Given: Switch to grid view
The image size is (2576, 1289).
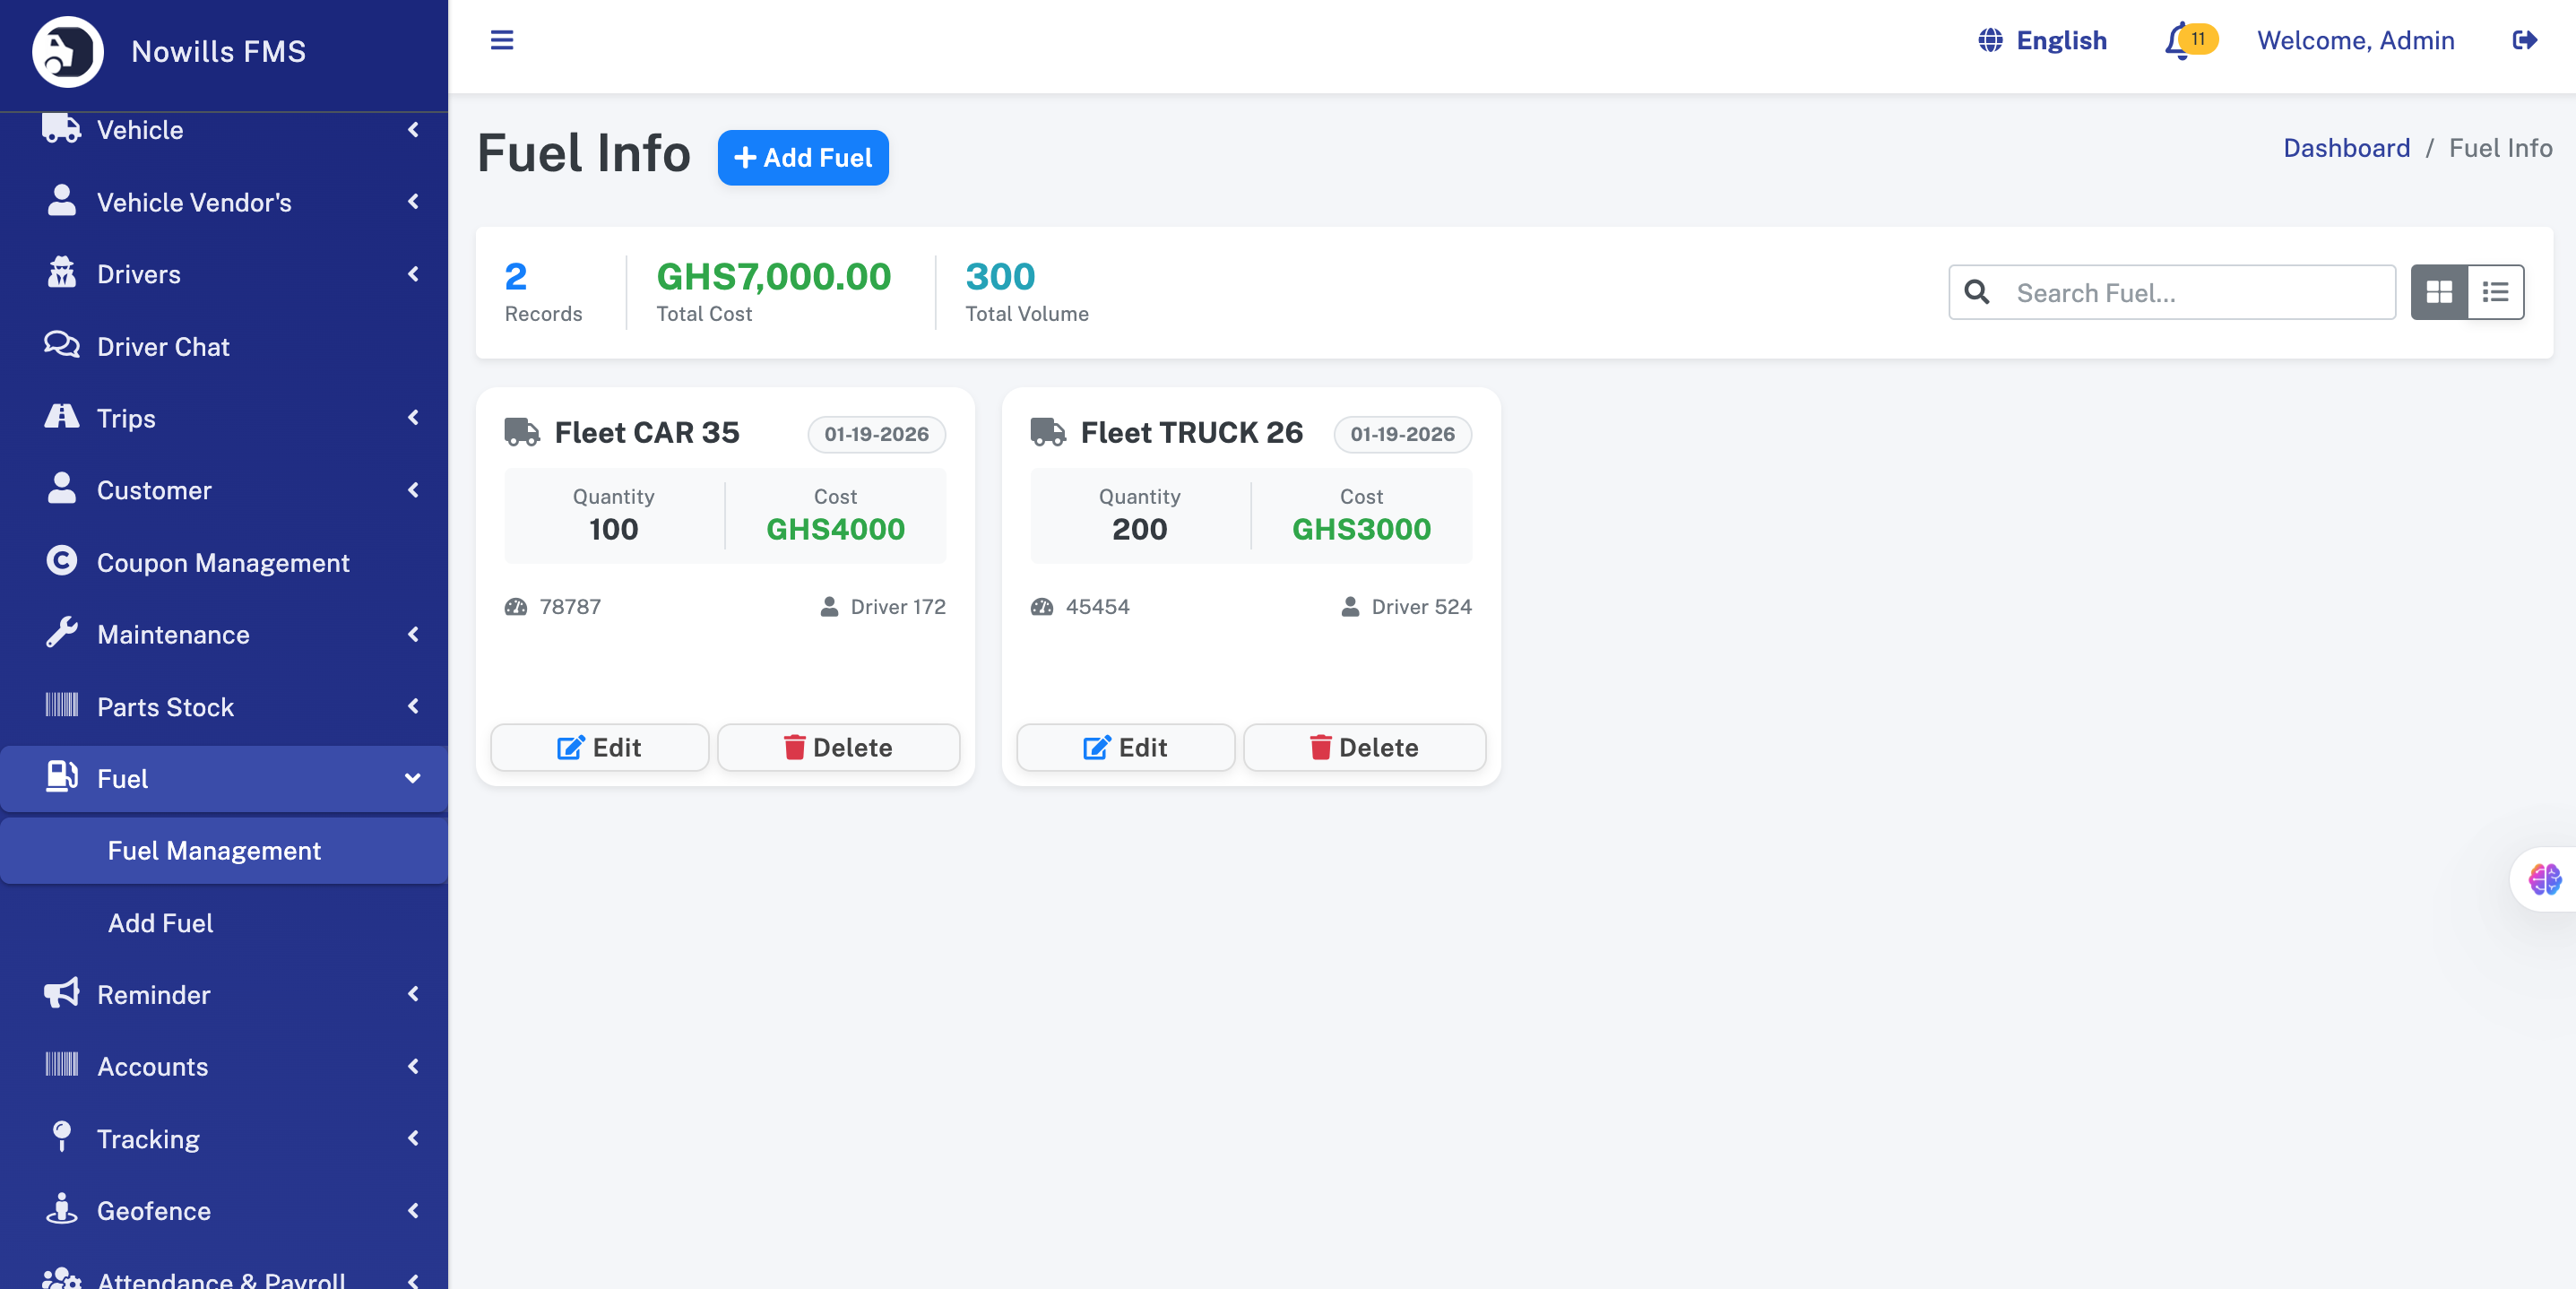Looking at the screenshot, I should (2439, 292).
